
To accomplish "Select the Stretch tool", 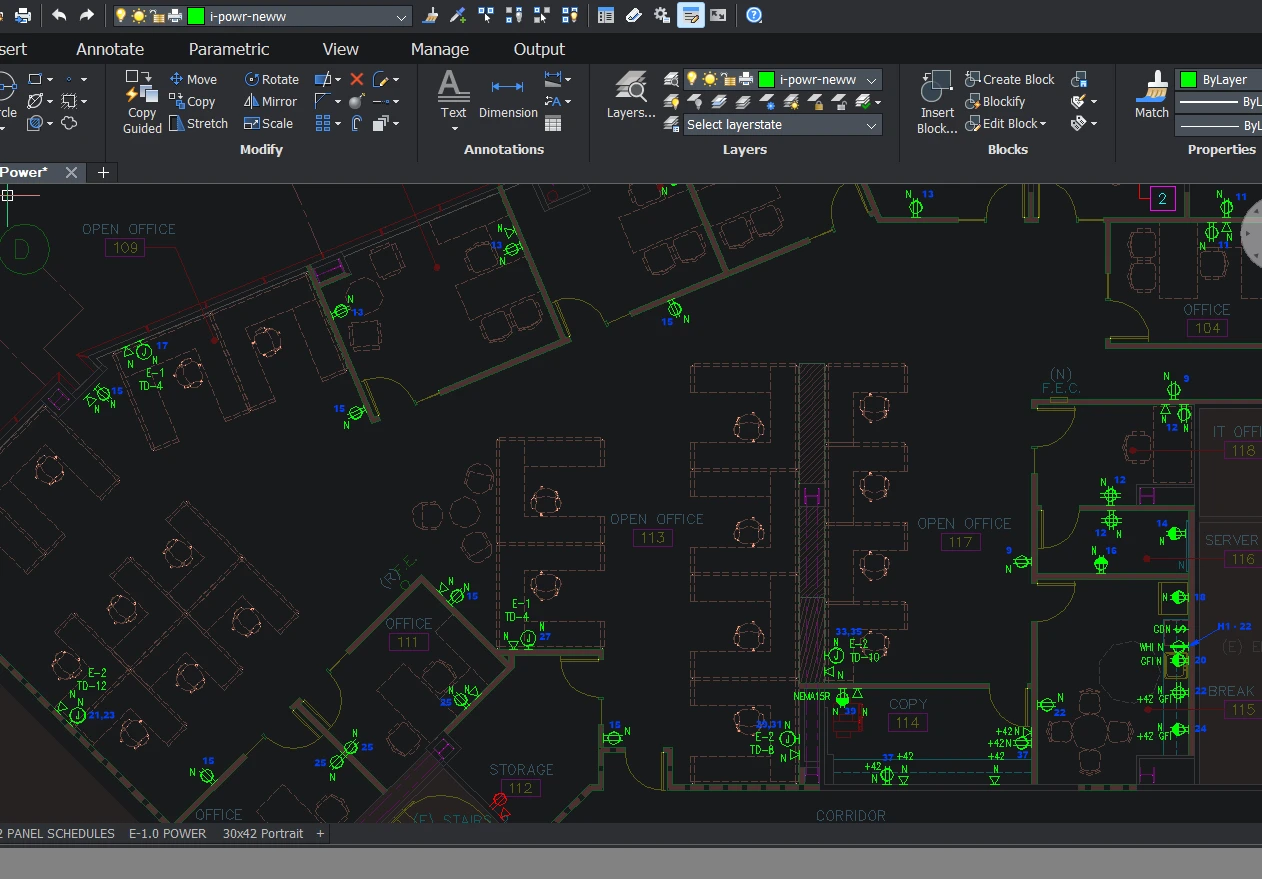I will 198,123.
